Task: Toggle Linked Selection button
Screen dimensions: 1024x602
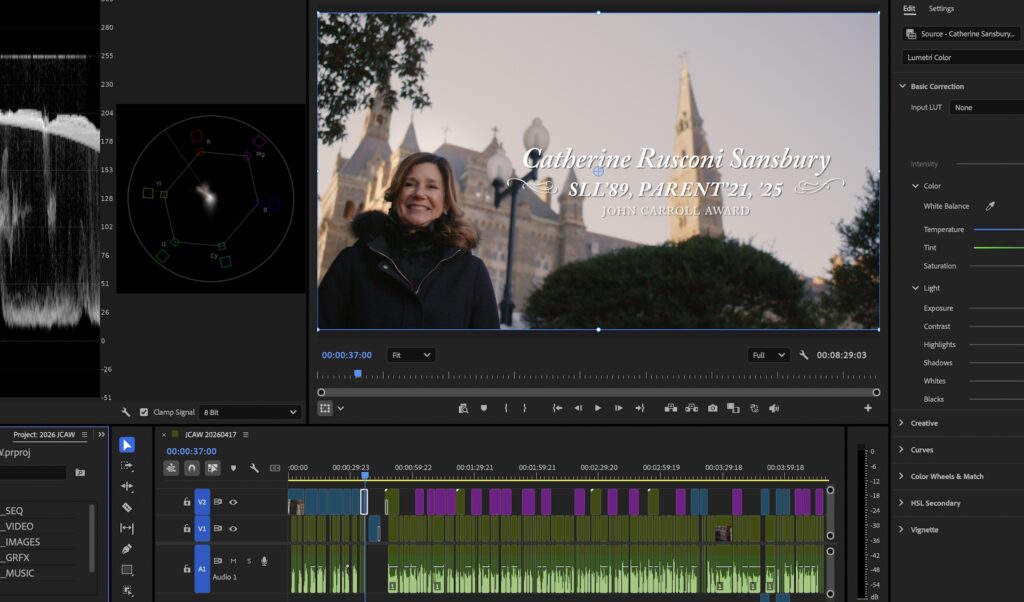Action: pos(212,468)
